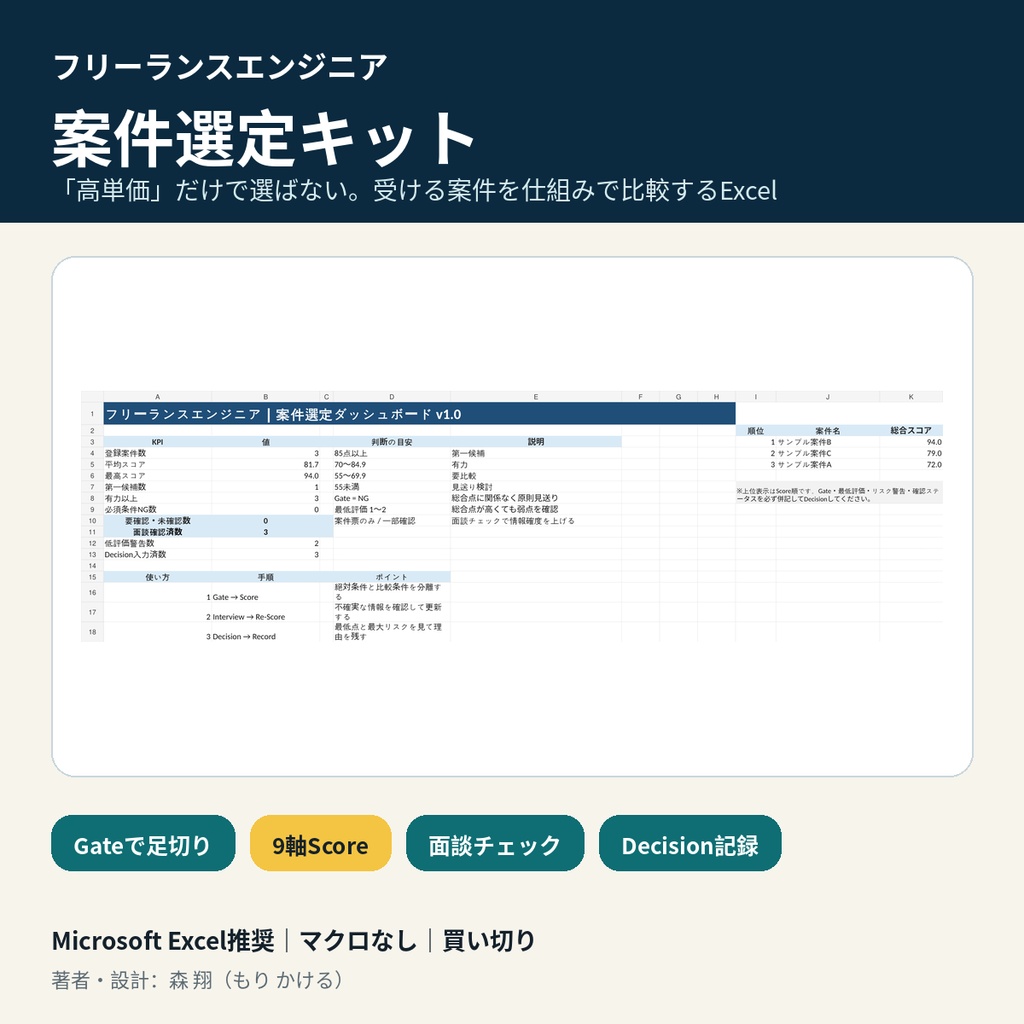This screenshot has height=1024, width=1024.
Task: Click the '総合スコア' header cell
Action: 911,431
